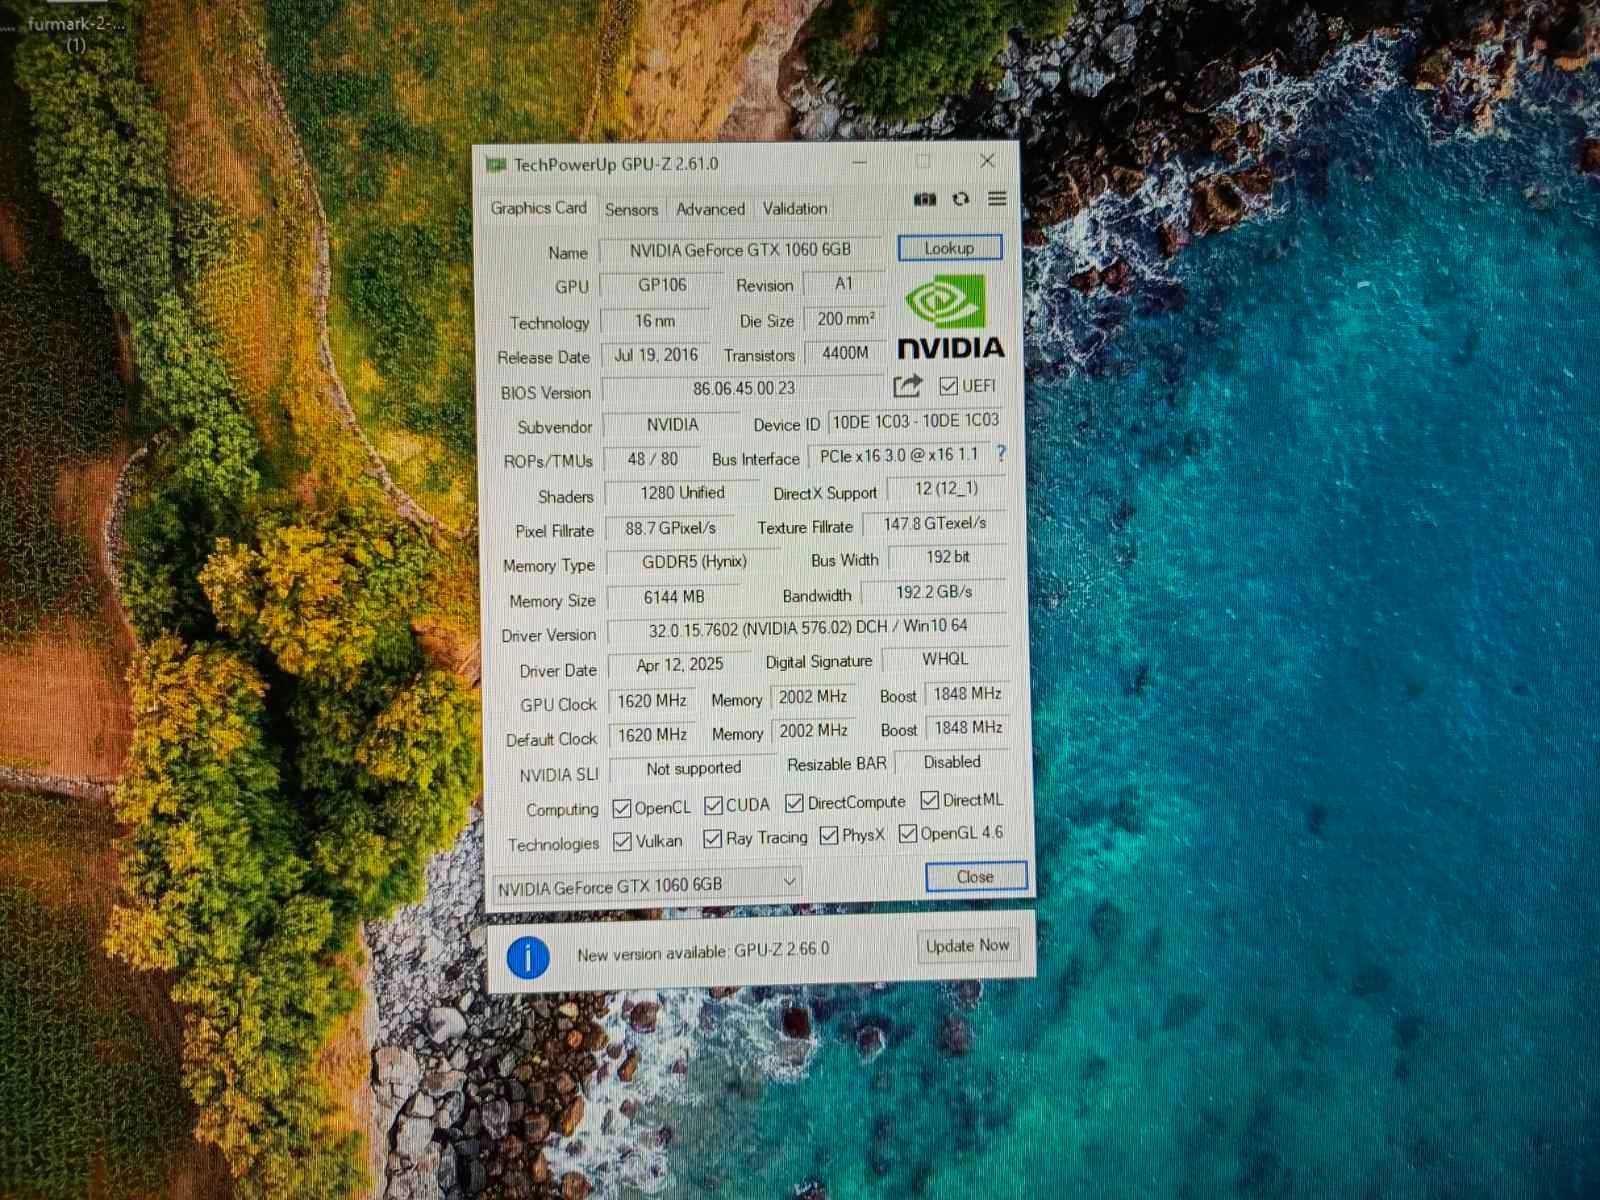
Task: Click the Device ID field value
Action: coord(916,421)
